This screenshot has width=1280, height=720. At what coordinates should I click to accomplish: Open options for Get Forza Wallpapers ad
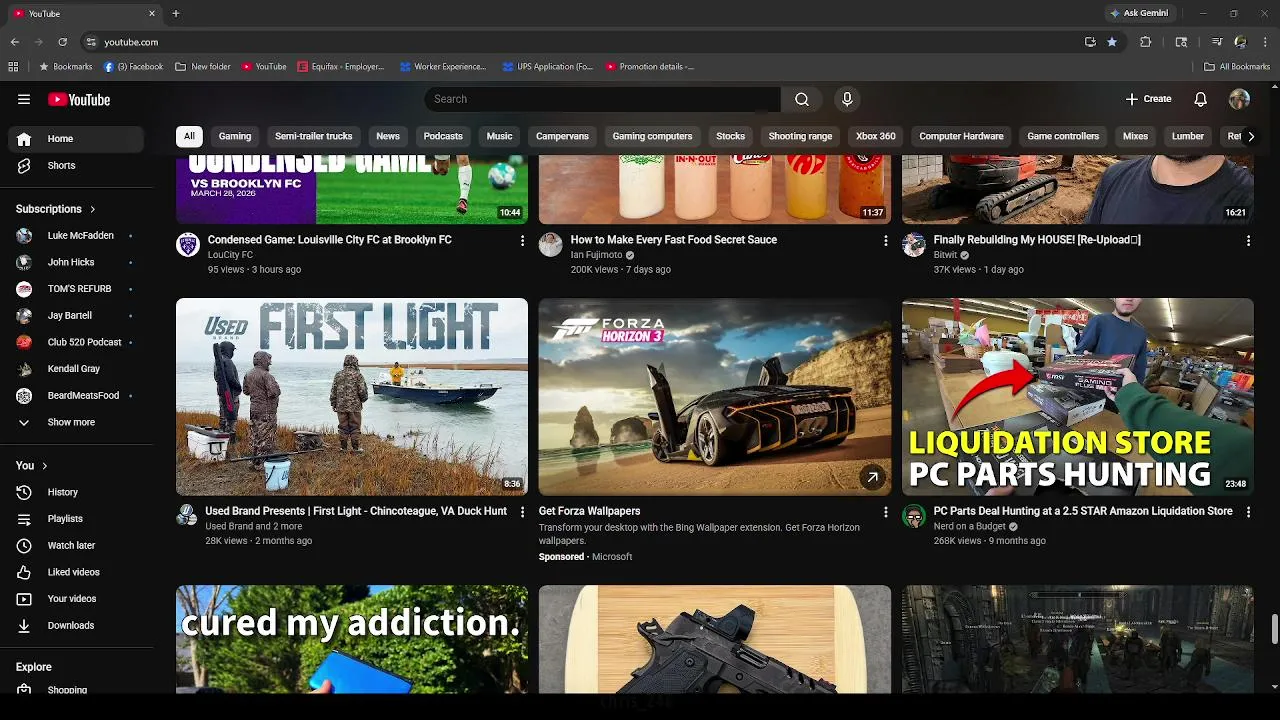[x=885, y=512]
